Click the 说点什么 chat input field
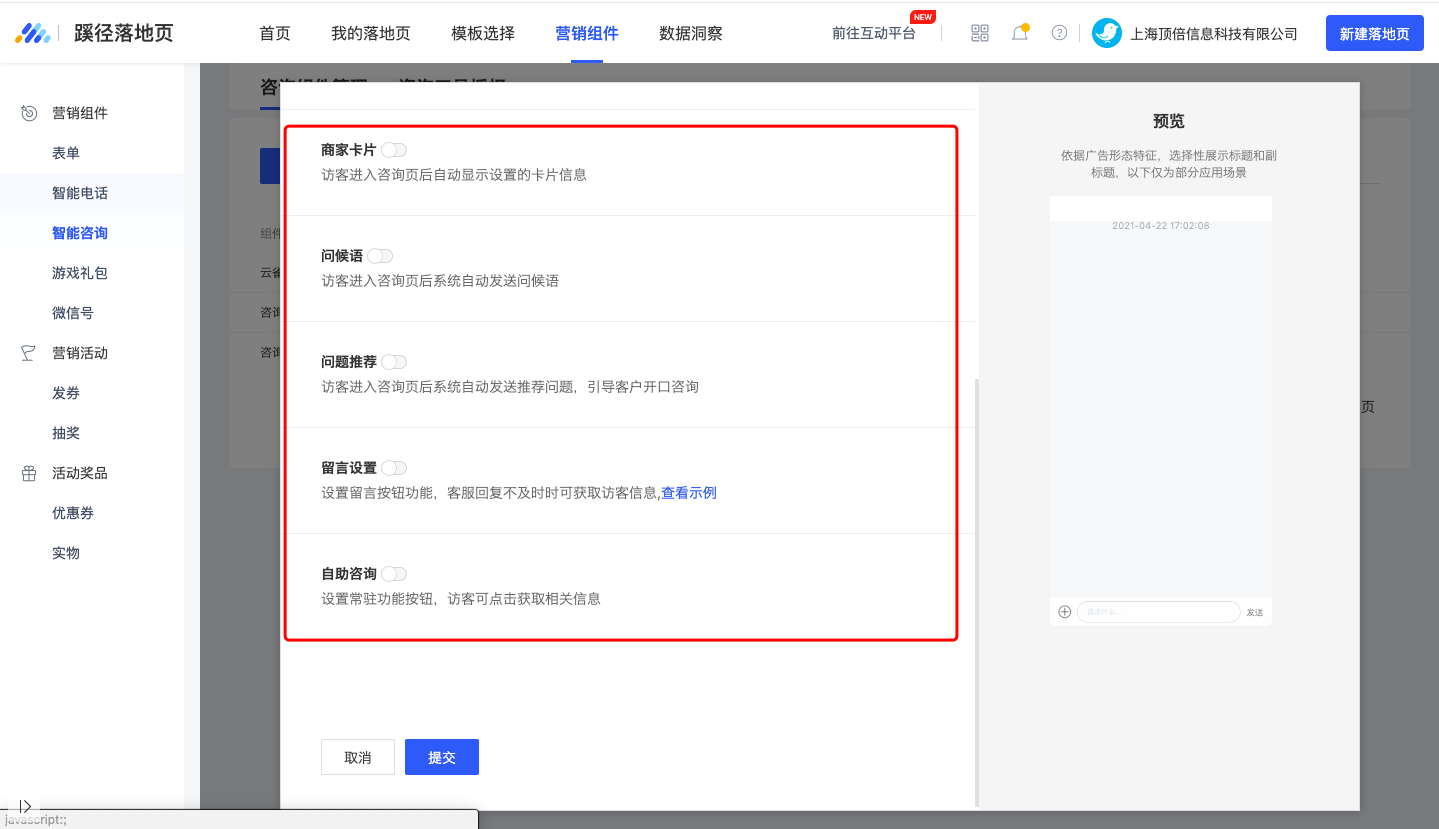Viewport: 1439px width, 829px height. pos(1157,611)
